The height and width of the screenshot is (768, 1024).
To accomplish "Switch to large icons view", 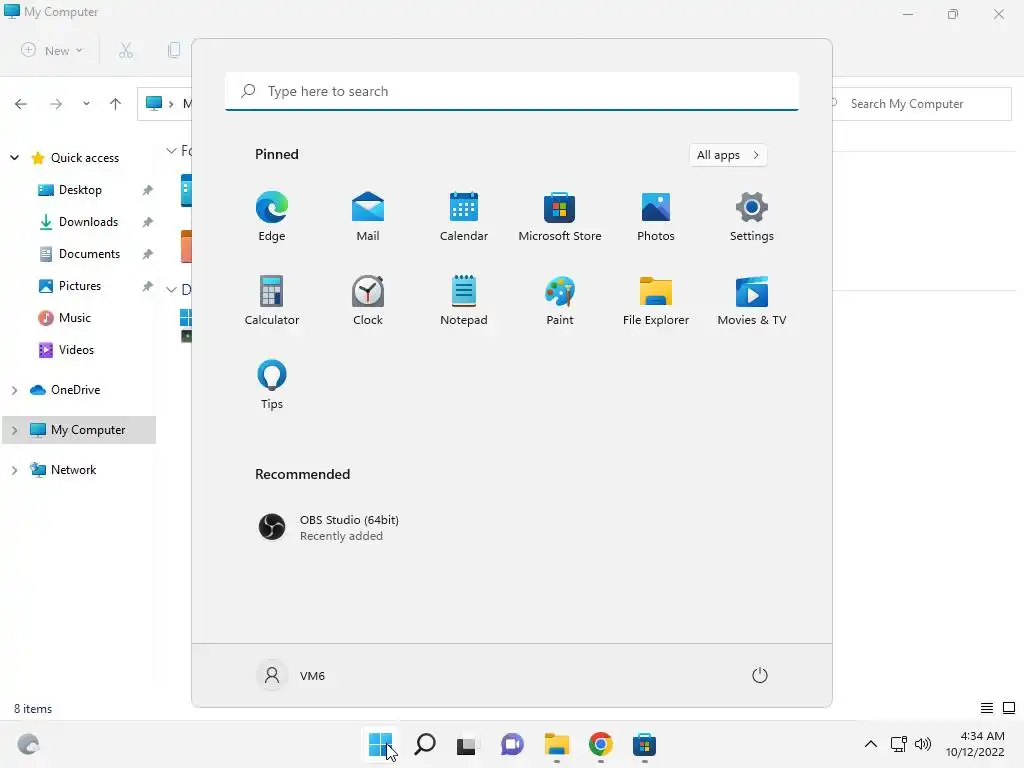I will point(1009,708).
